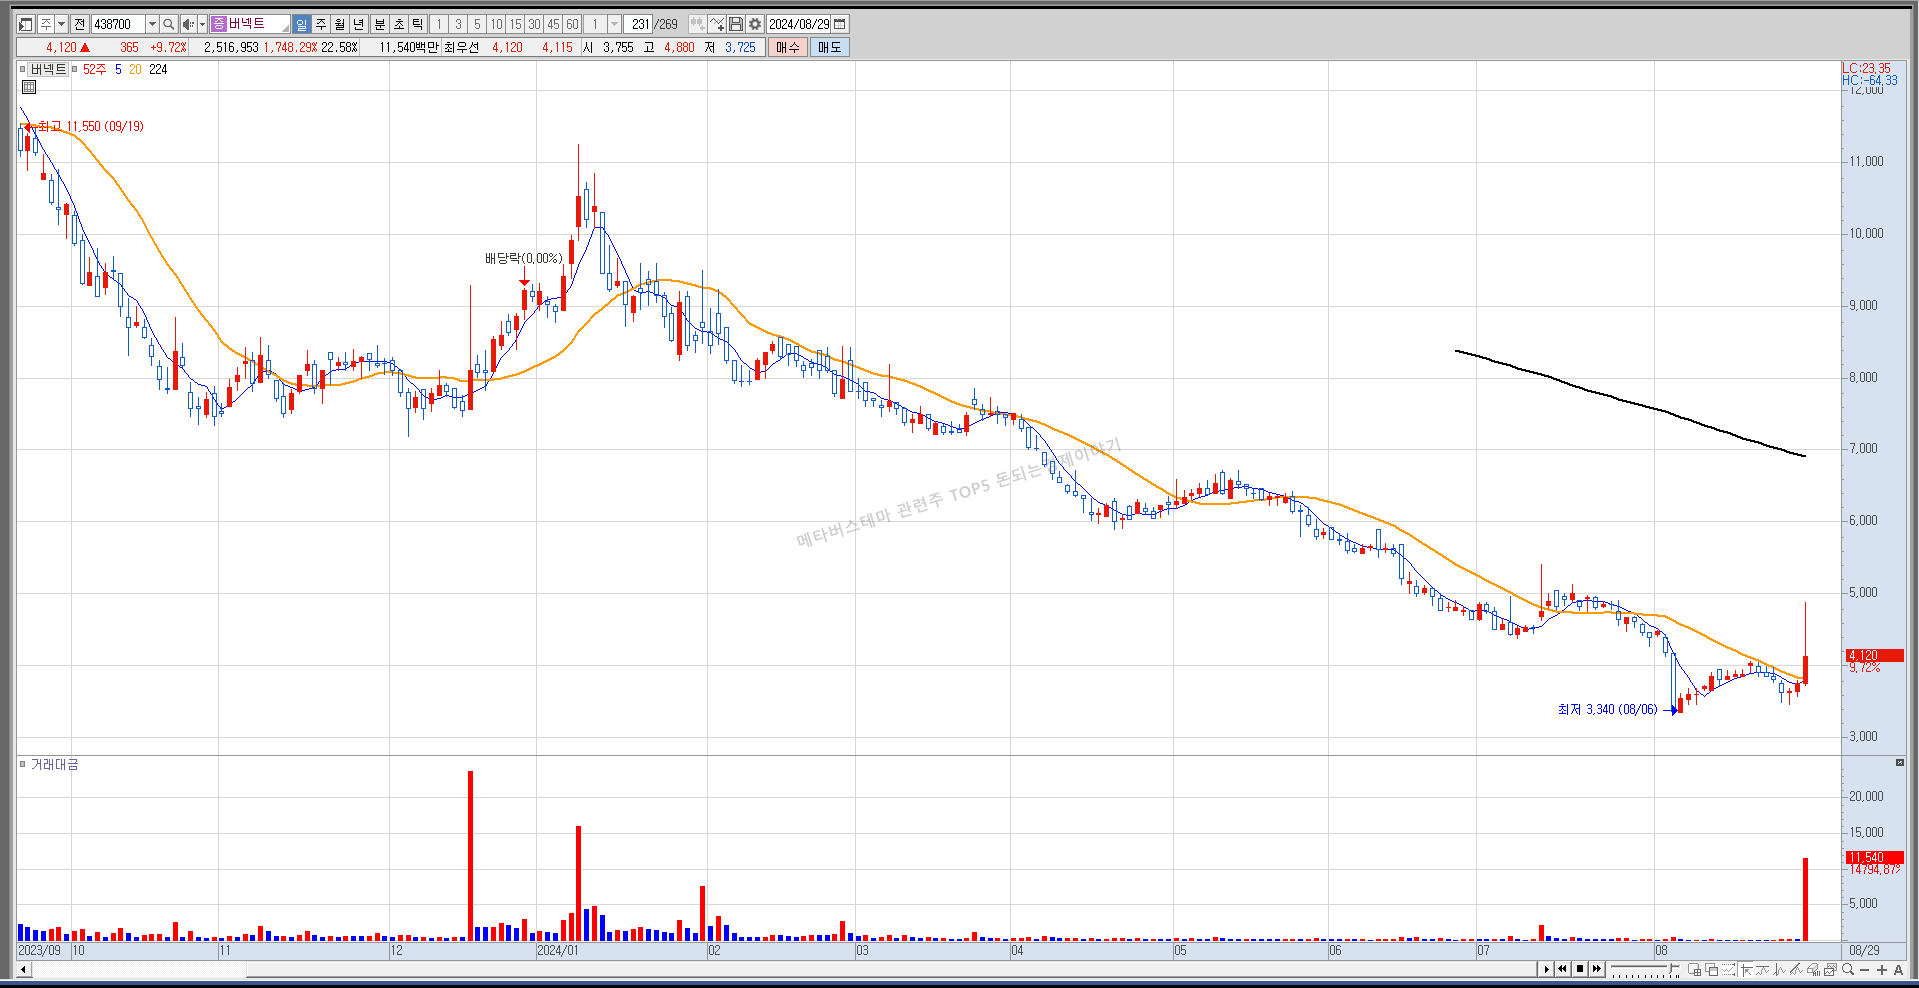This screenshot has height=988, width=1919.
Task: Adjust the playback speed slider at the bottom
Action: 1645,969
